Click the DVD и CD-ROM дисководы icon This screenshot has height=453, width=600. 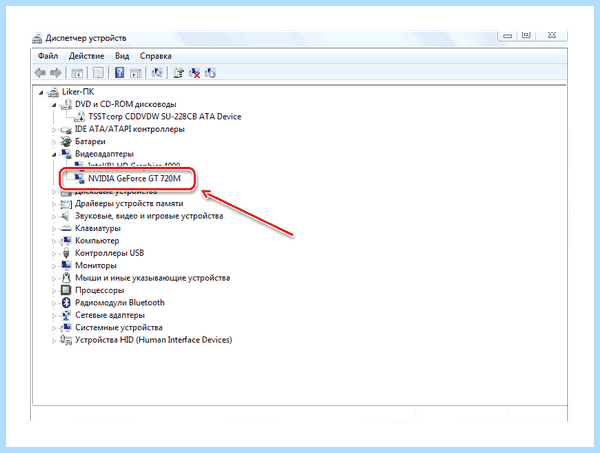point(66,104)
